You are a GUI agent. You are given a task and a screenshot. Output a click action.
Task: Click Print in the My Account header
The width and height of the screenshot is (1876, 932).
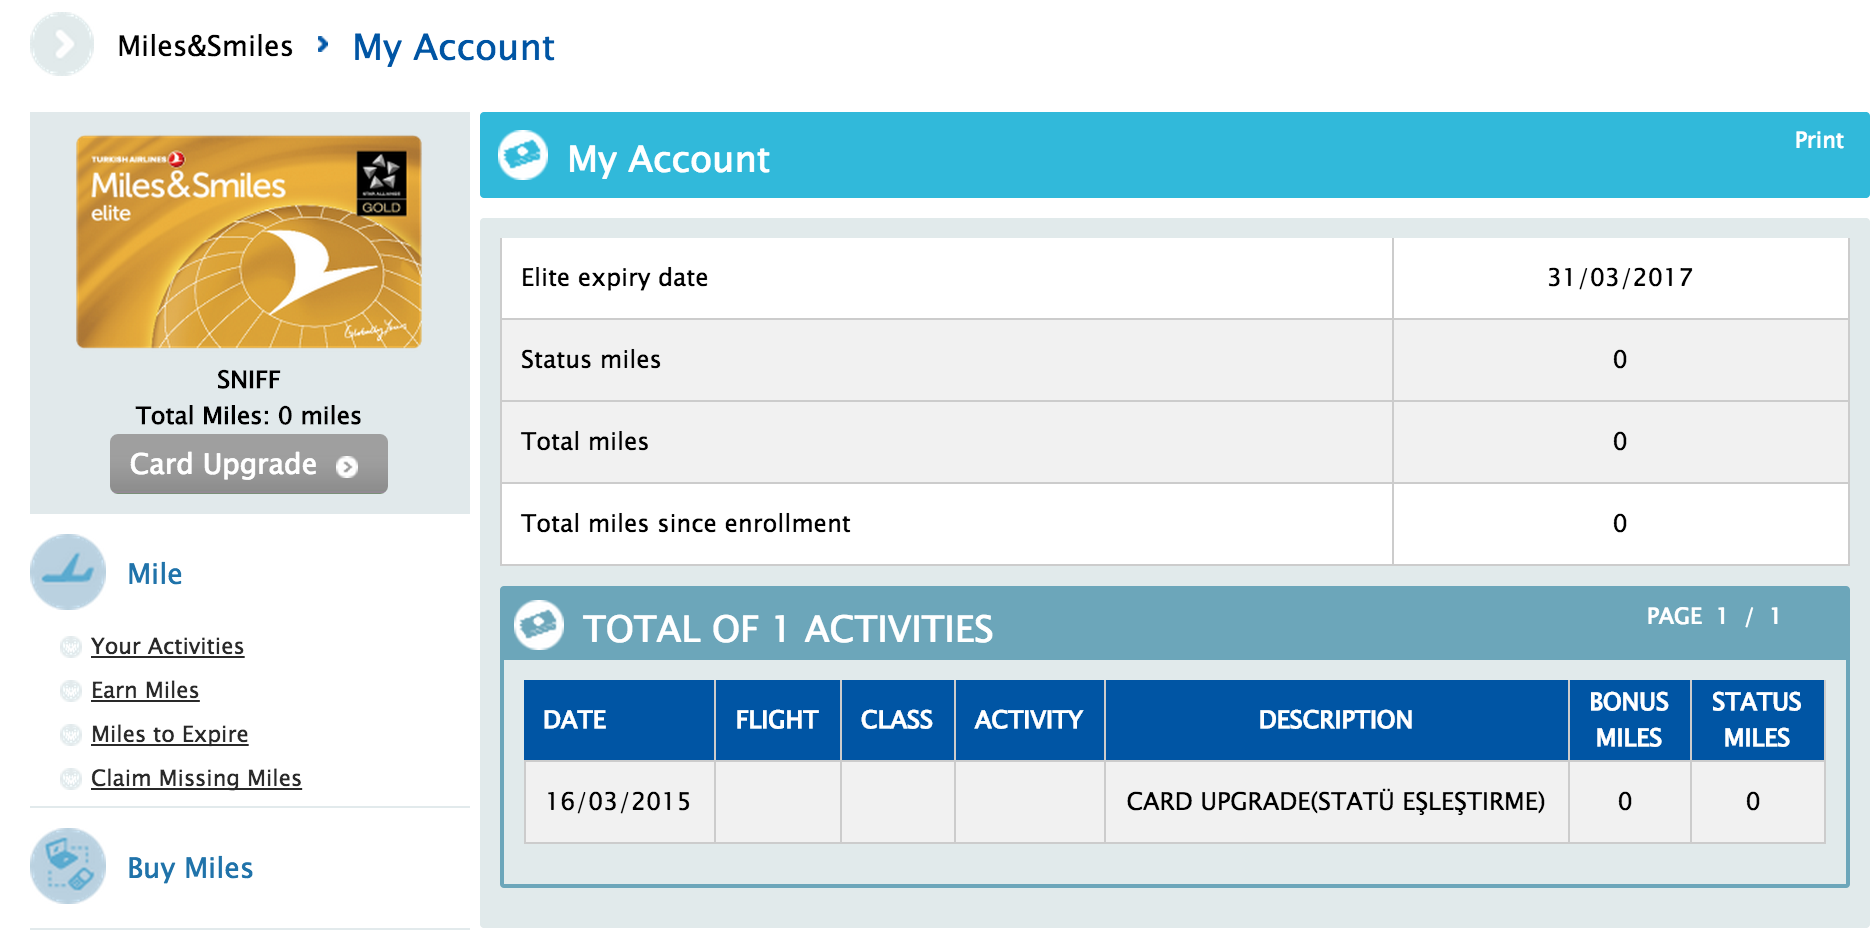pos(1818,141)
